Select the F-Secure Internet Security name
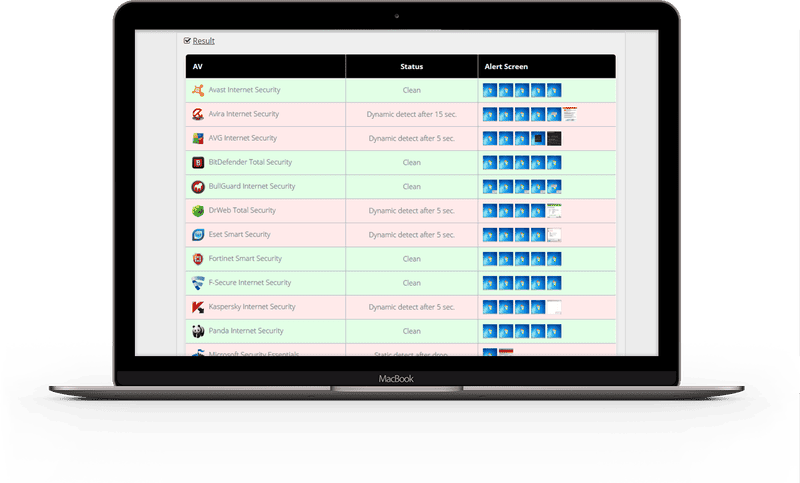 (250, 283)
